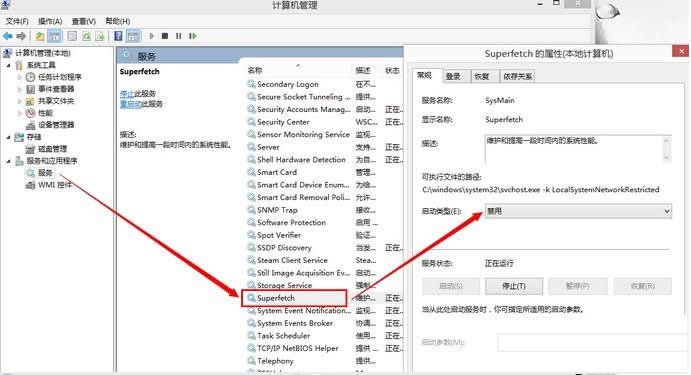691x375 pixels.
Task: Click the pause service toolbar icon
Action: point(178,36)
